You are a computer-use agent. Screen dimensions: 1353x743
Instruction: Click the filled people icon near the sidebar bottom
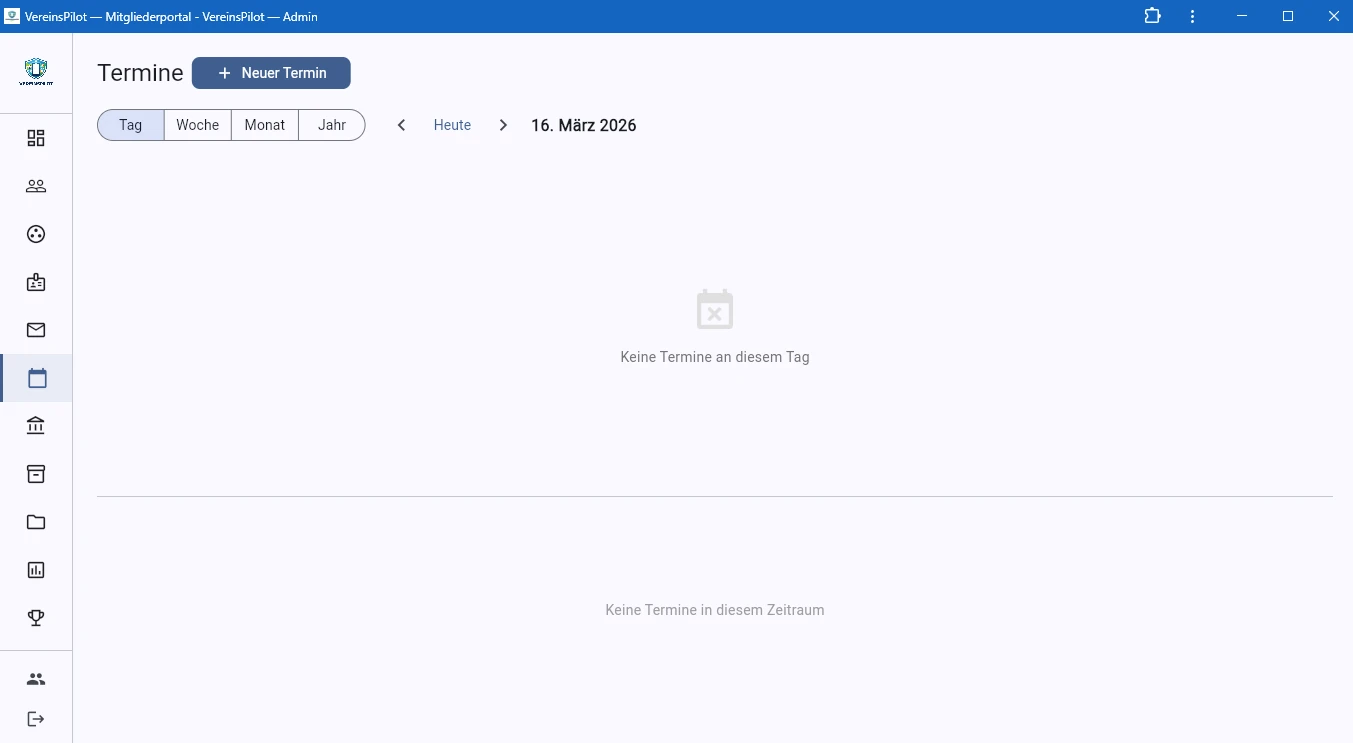click(x=36, y=679)
